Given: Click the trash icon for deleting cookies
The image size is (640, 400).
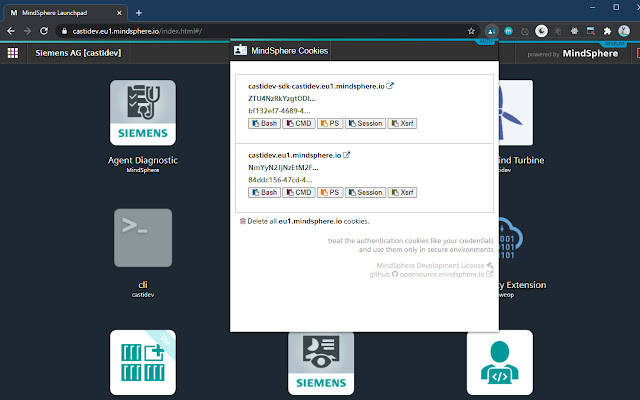Looking at the screenshot, I should pos(242,221).
